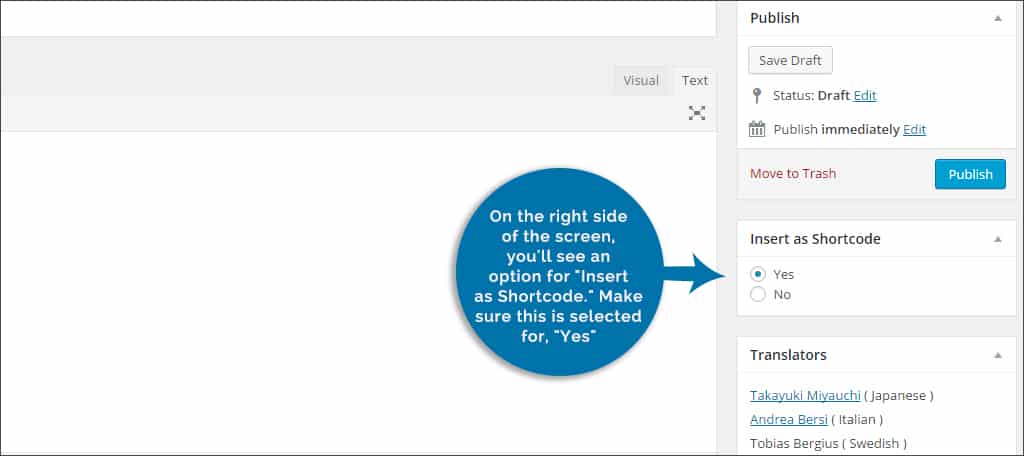Image resolution: width=1024 pixels, height=456 pixels.
Task: Edit the publish immediately schedule
Action: tap(914, 130)
